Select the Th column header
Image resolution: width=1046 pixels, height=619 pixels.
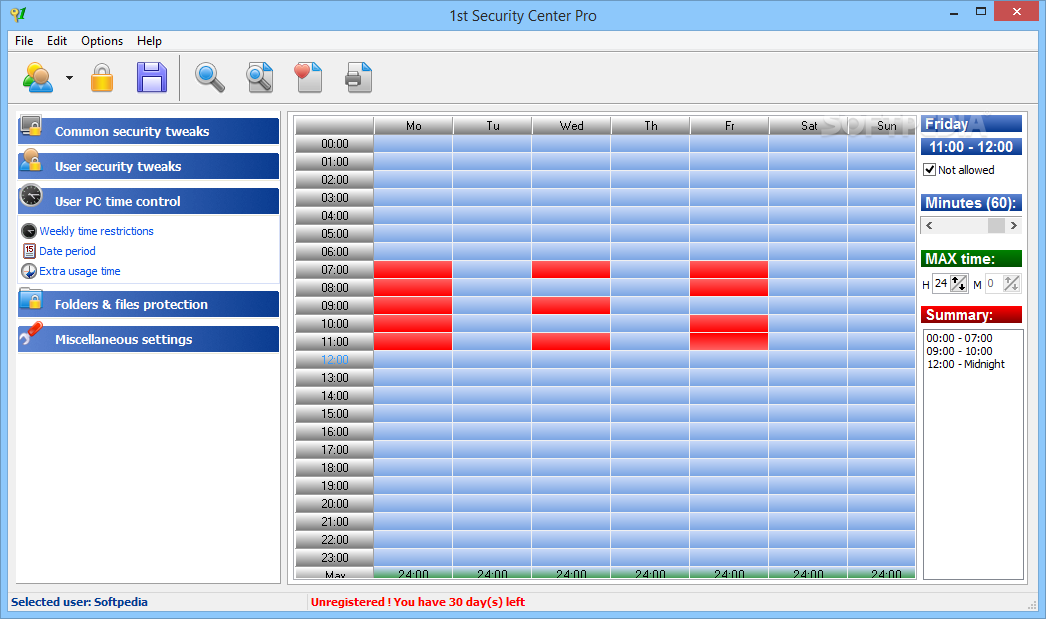[650, 125]
